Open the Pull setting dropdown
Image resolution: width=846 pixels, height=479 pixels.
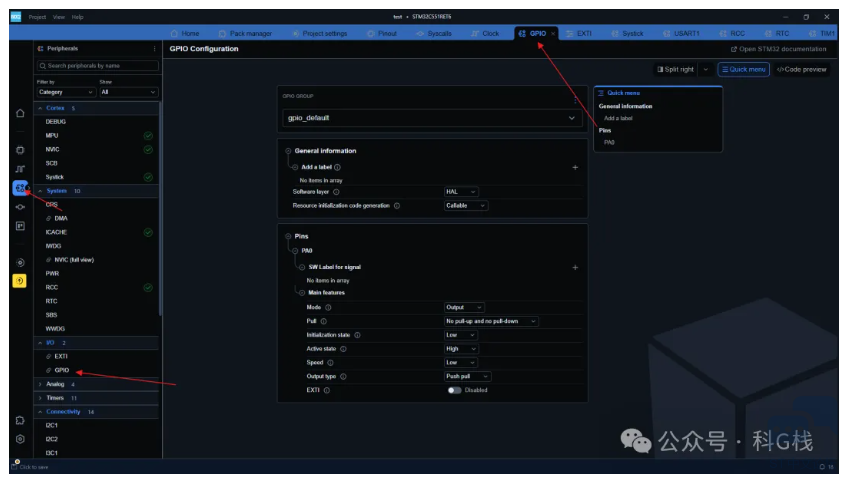click(491, 321)
